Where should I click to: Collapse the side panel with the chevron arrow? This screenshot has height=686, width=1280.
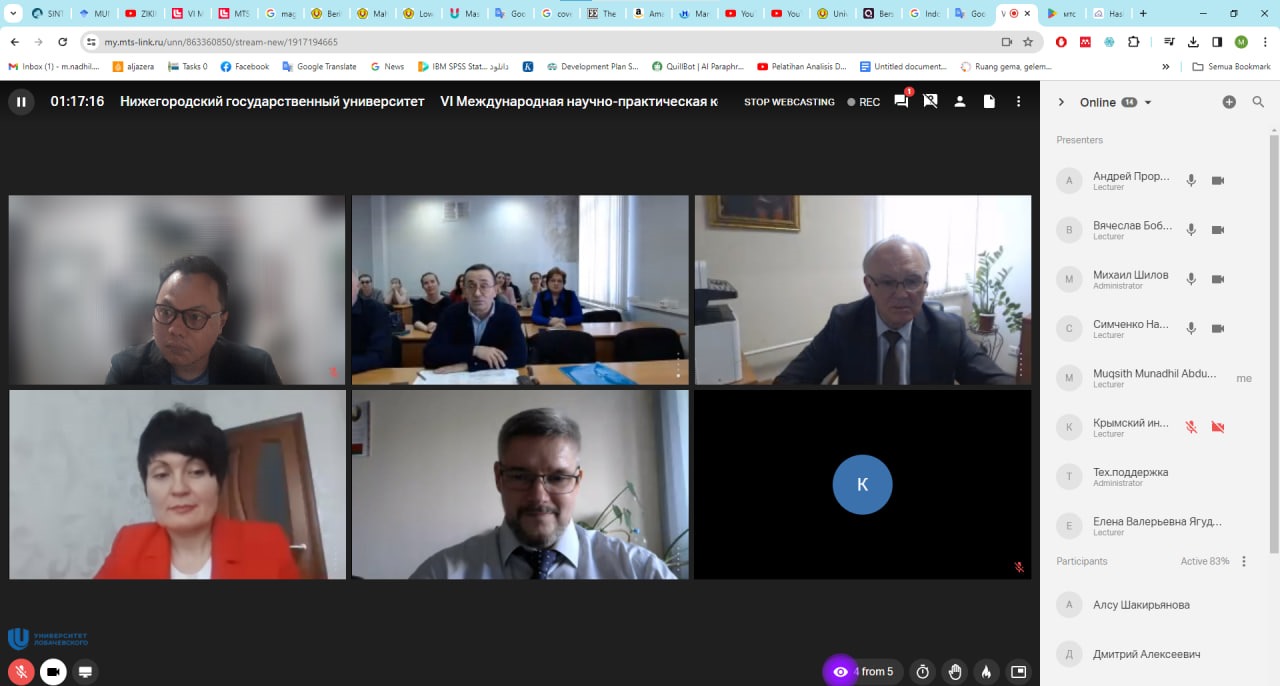coord(1061,102)
